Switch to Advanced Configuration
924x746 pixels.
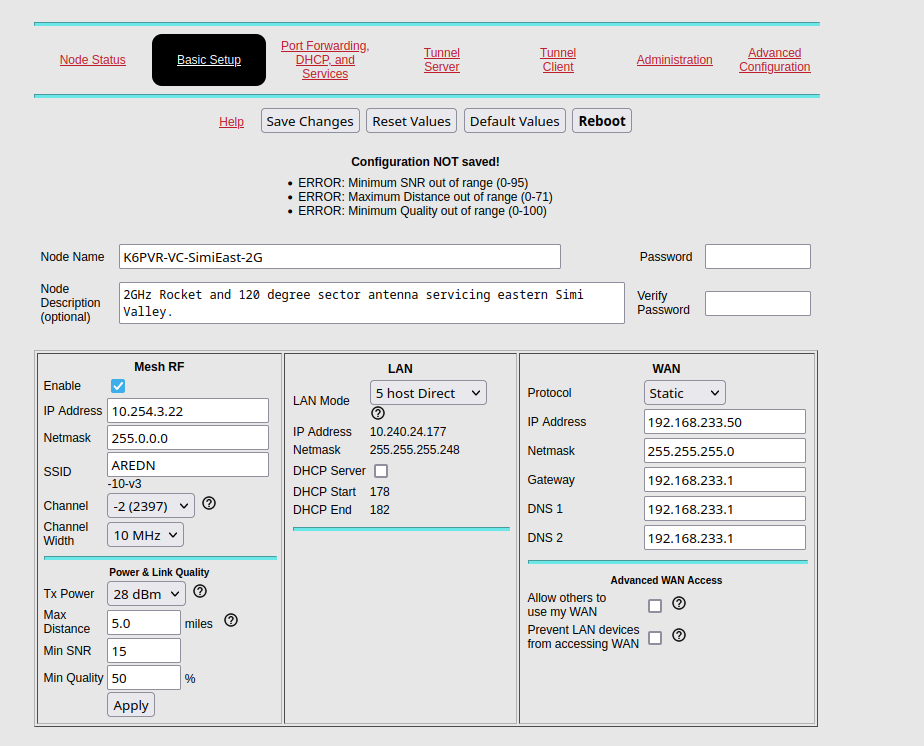(x=774, y=60)
